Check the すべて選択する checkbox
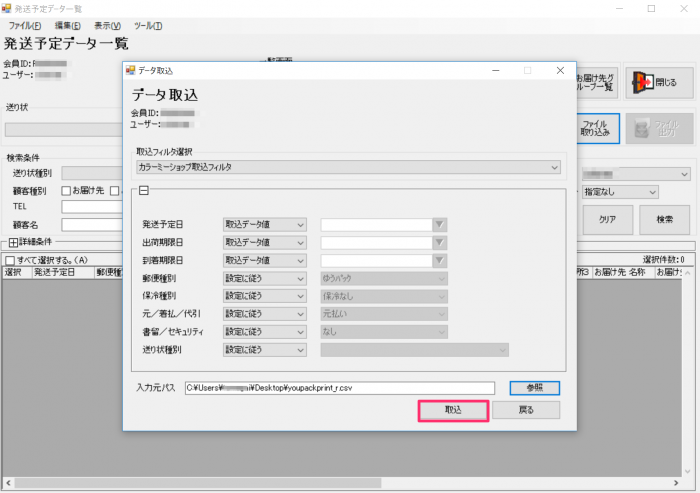Screen dimensions: 700x493 [x=10, y=260]
